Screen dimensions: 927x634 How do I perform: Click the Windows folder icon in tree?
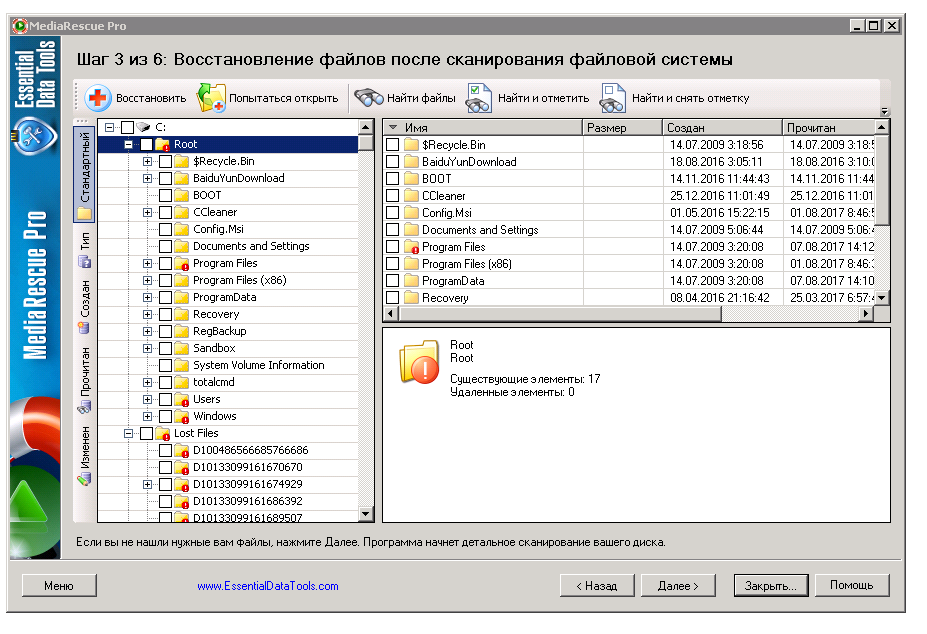click(x=182, y=417)
